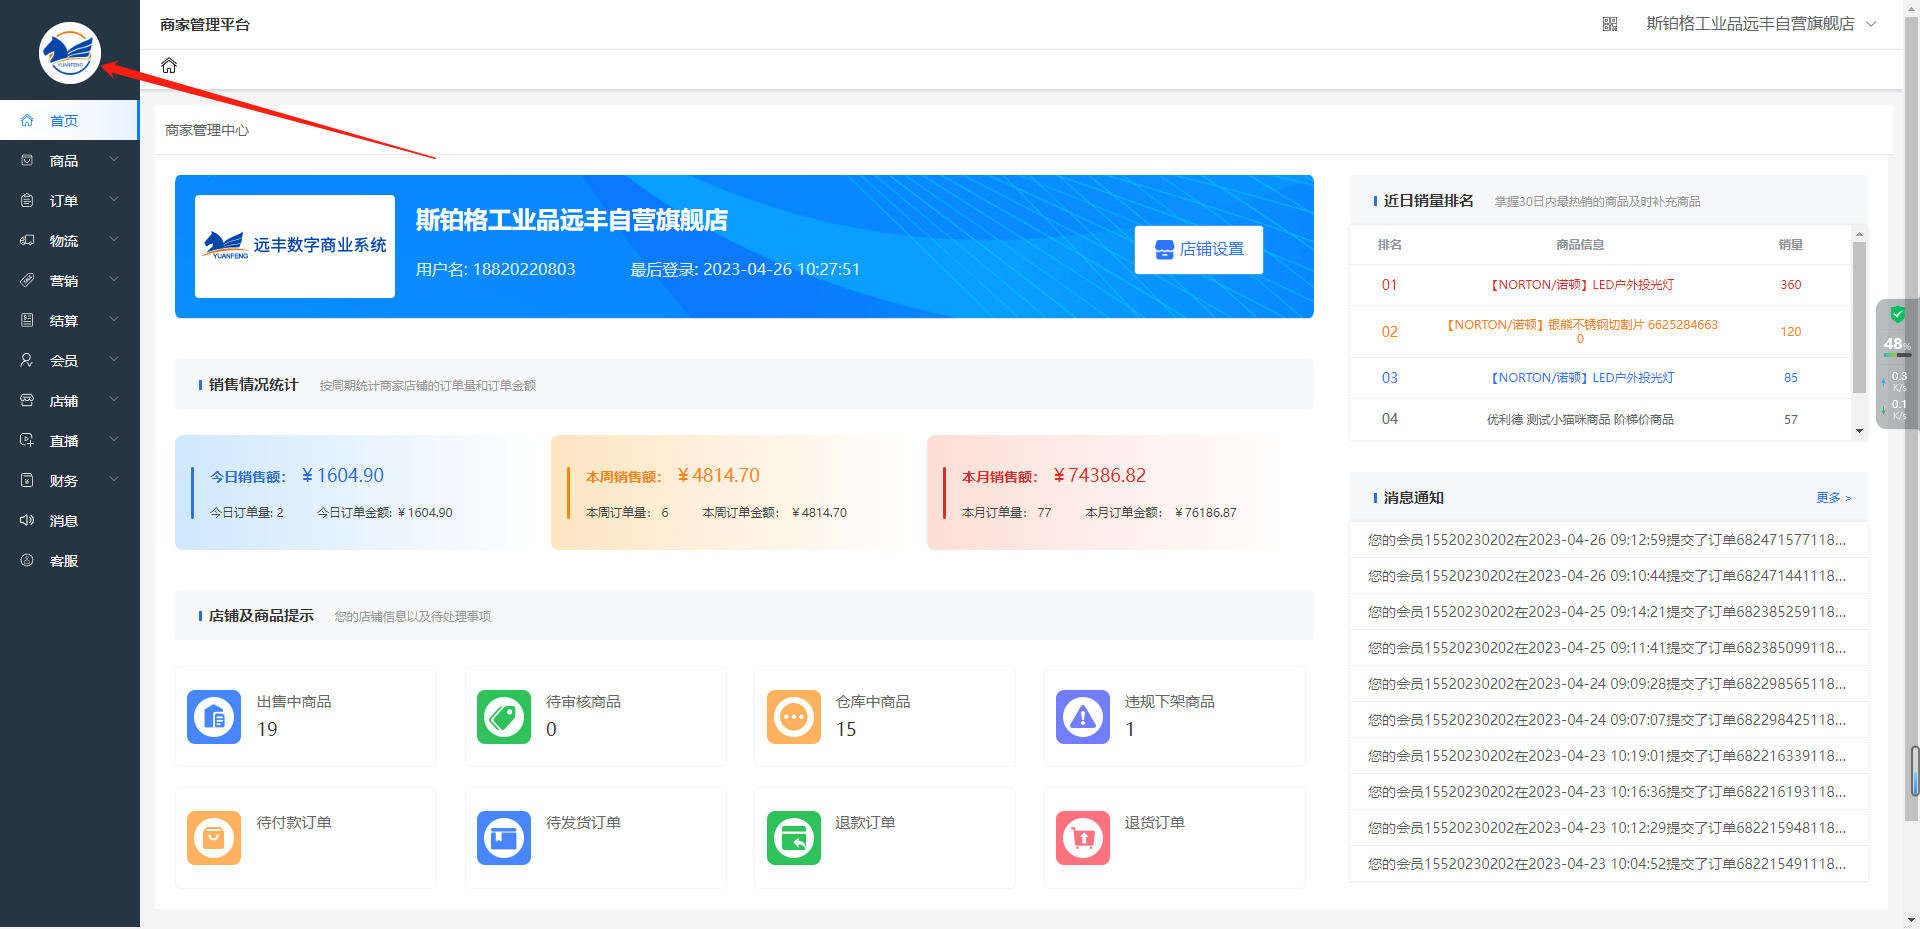Click the 物流 sidebar icon
Screen dimensions: 1920x929
click(x=27, y=241)
